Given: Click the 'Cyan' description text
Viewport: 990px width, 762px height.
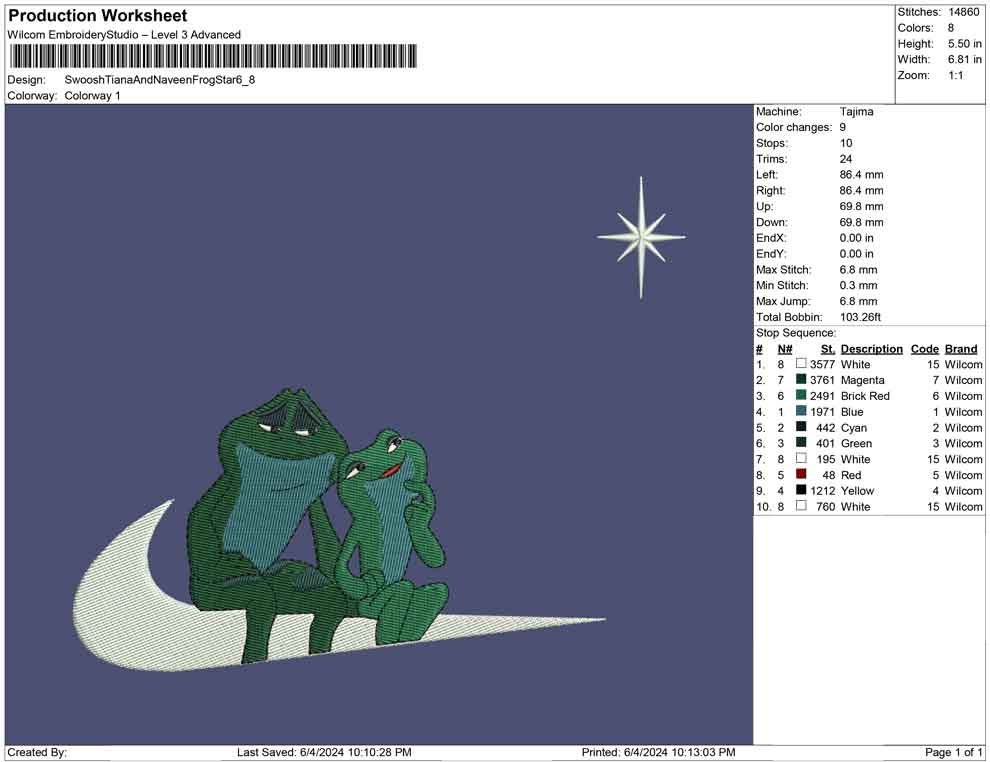Looking at the screenshot, I should click(x=854, y=428).
